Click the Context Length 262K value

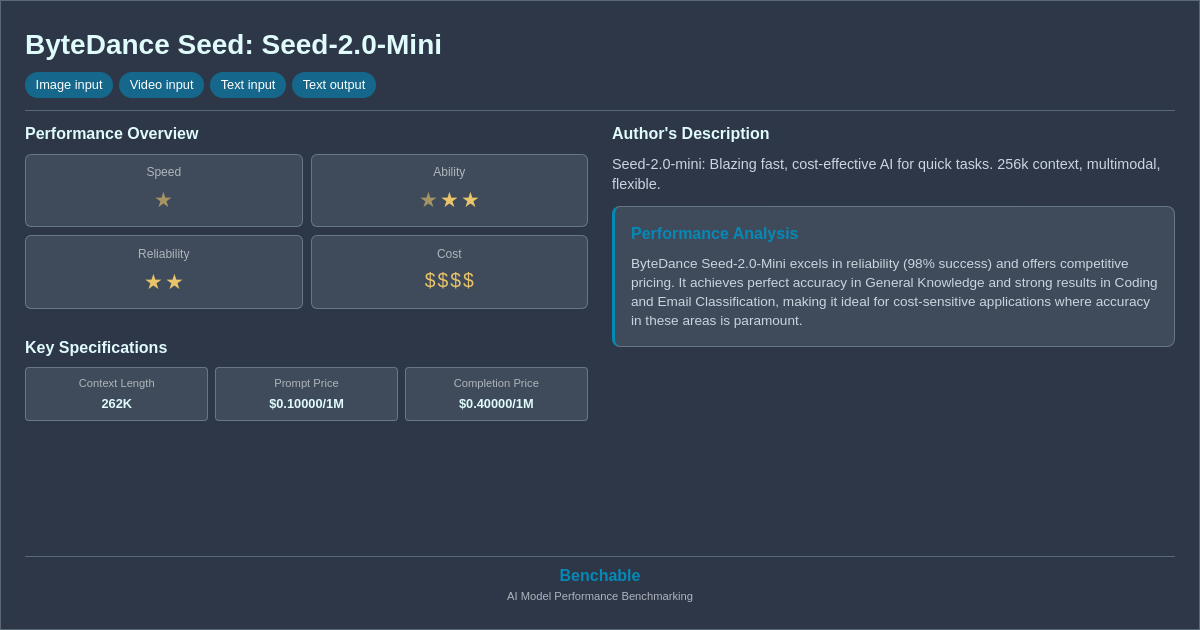(x=116, y=404)
